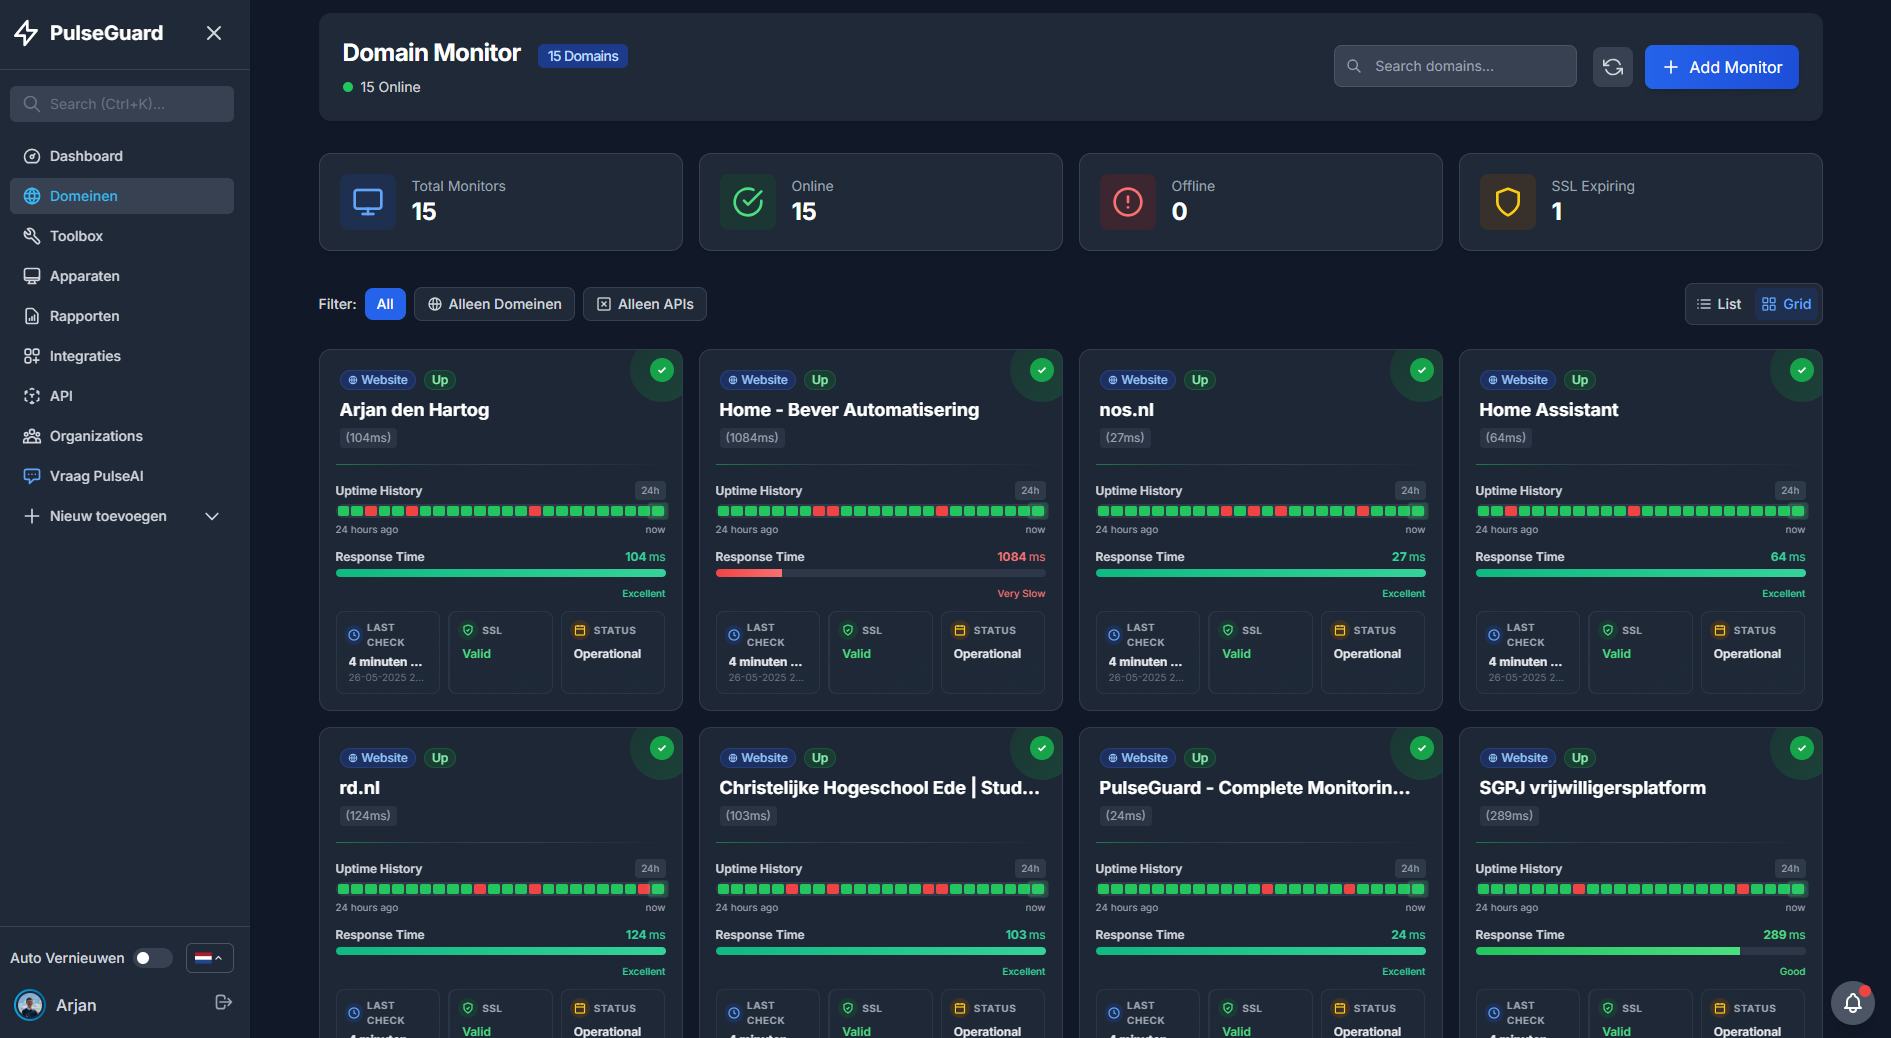Switch to List view
The image size is (1891, 1038).
[1719, 304]
